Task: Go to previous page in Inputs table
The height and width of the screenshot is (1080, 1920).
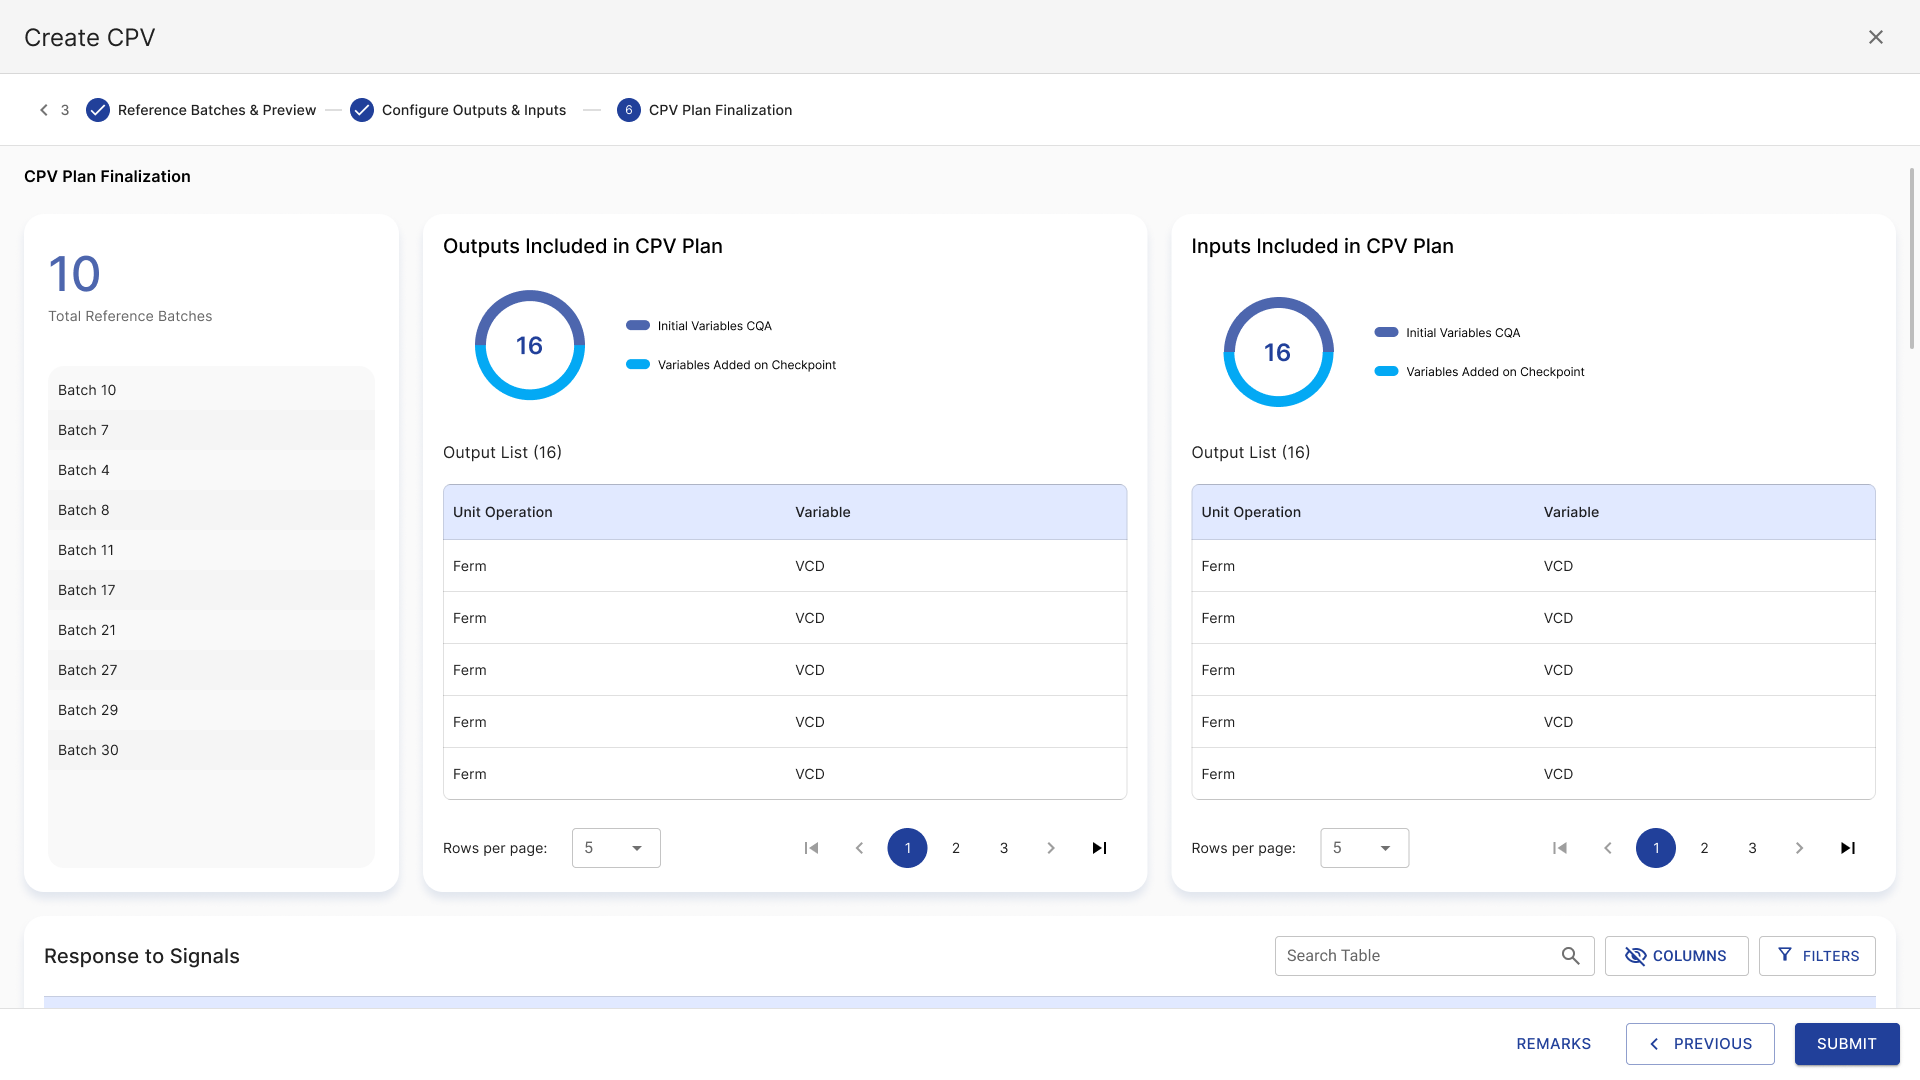Action: click(1607, 848)
